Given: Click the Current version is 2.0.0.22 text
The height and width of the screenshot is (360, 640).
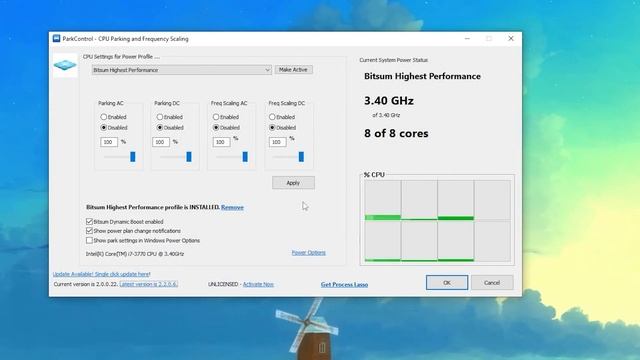Looking at the screenshot, I should pyautogui.click(x=86, y=284).
